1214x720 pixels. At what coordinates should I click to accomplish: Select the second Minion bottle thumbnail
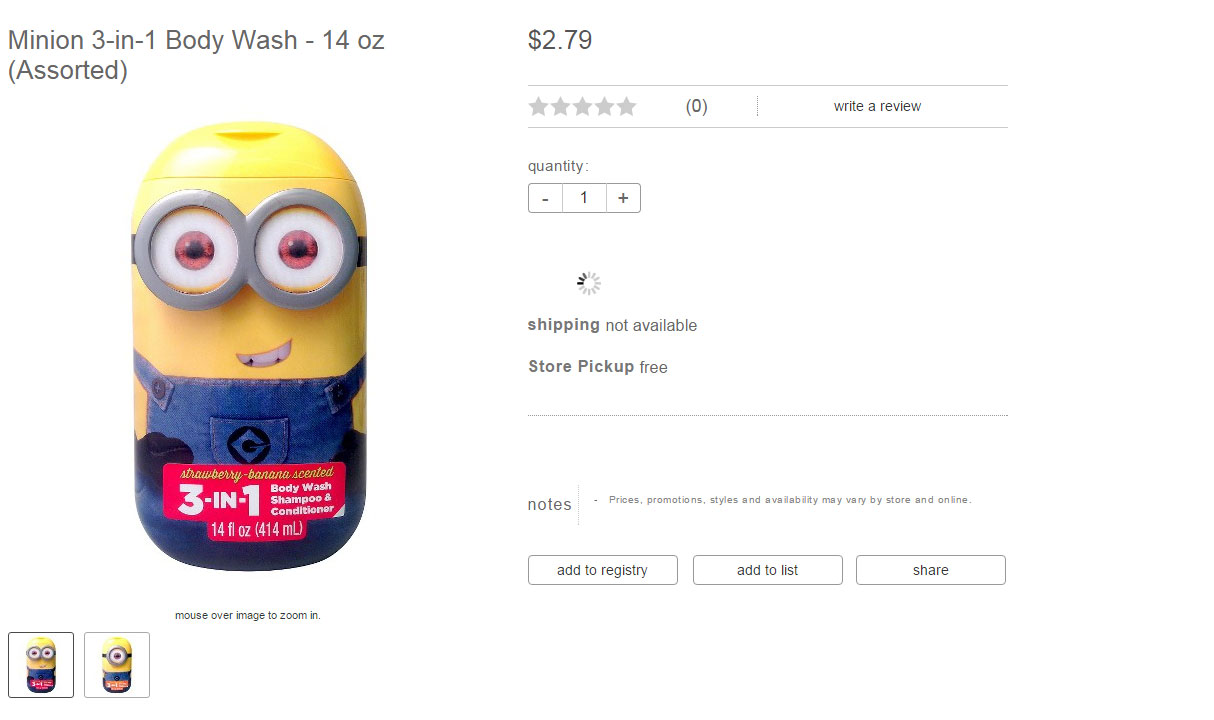[117, 665]
